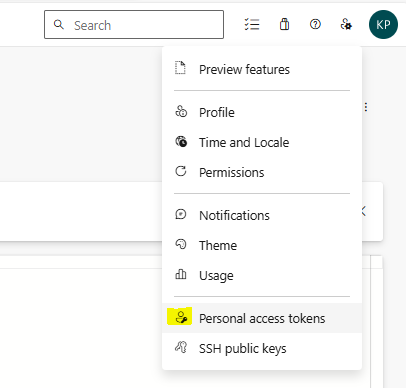Click the Personal access tokens key icon

pyautogui.click(x=181, y=317)
